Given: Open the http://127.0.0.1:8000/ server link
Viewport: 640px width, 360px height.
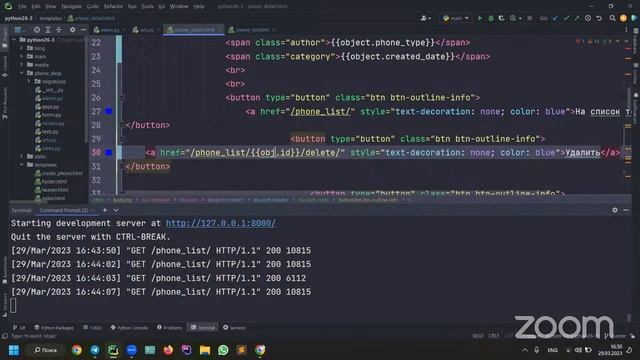Looking at the screenshot, I should pyautogui.click(x=220, y=223).
